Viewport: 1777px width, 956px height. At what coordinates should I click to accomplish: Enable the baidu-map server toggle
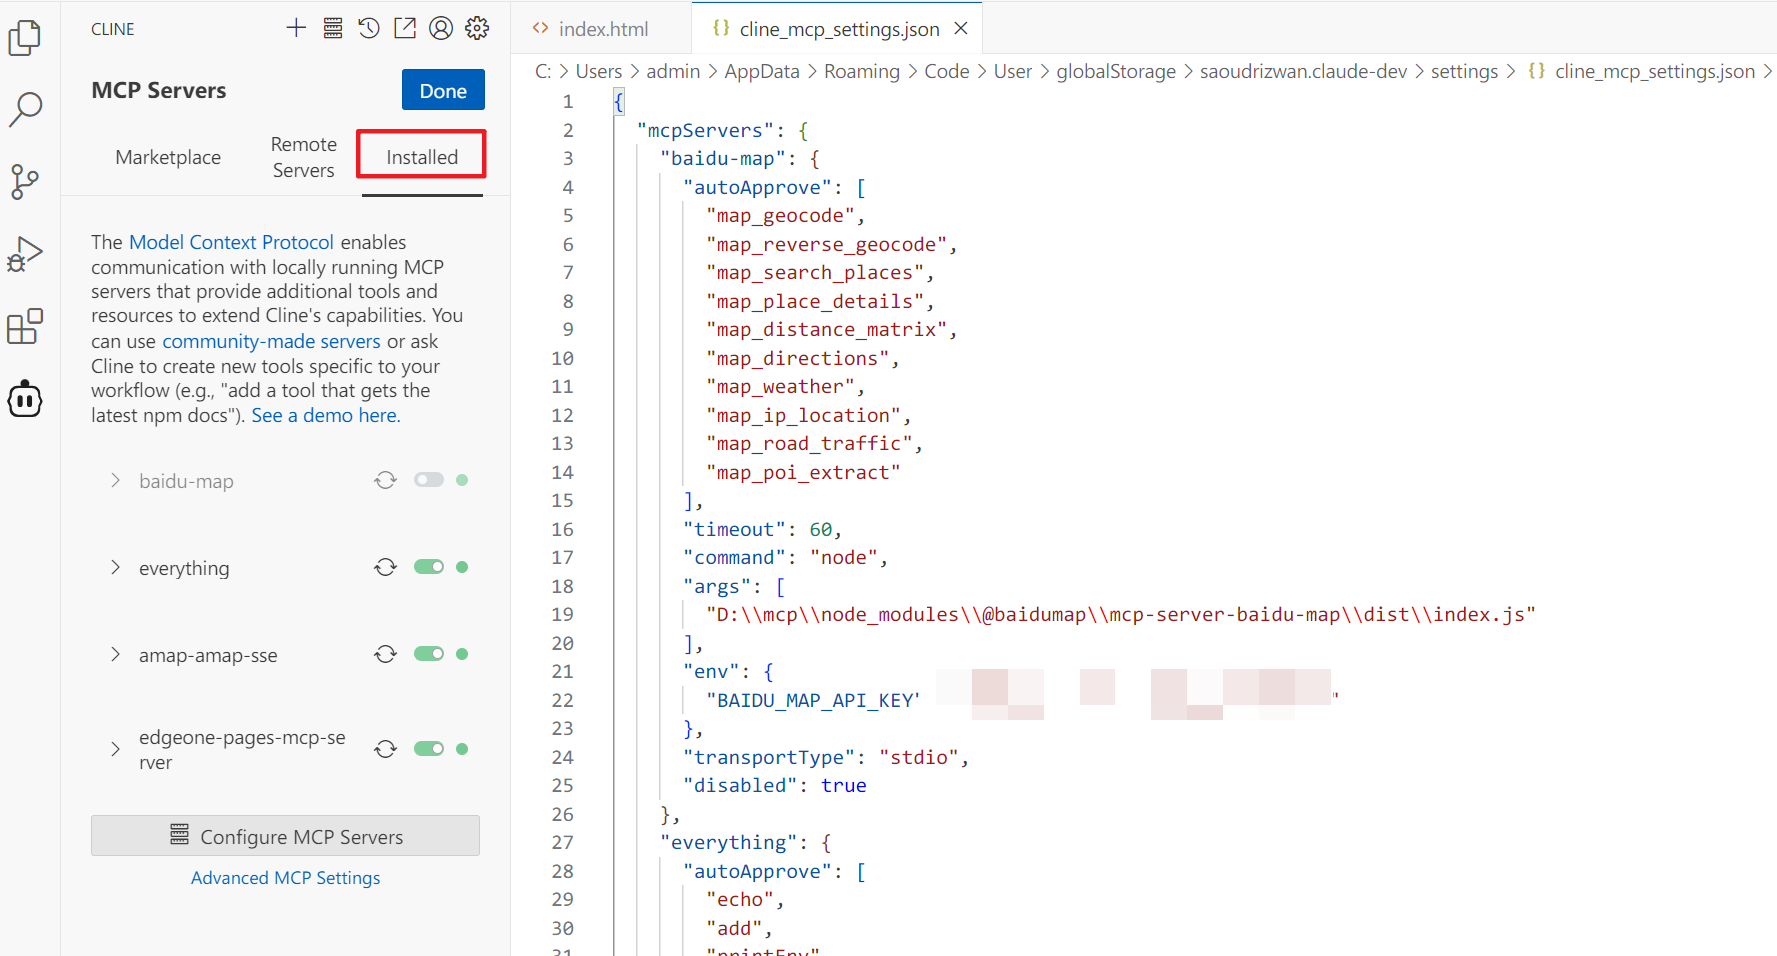(429, 480)
